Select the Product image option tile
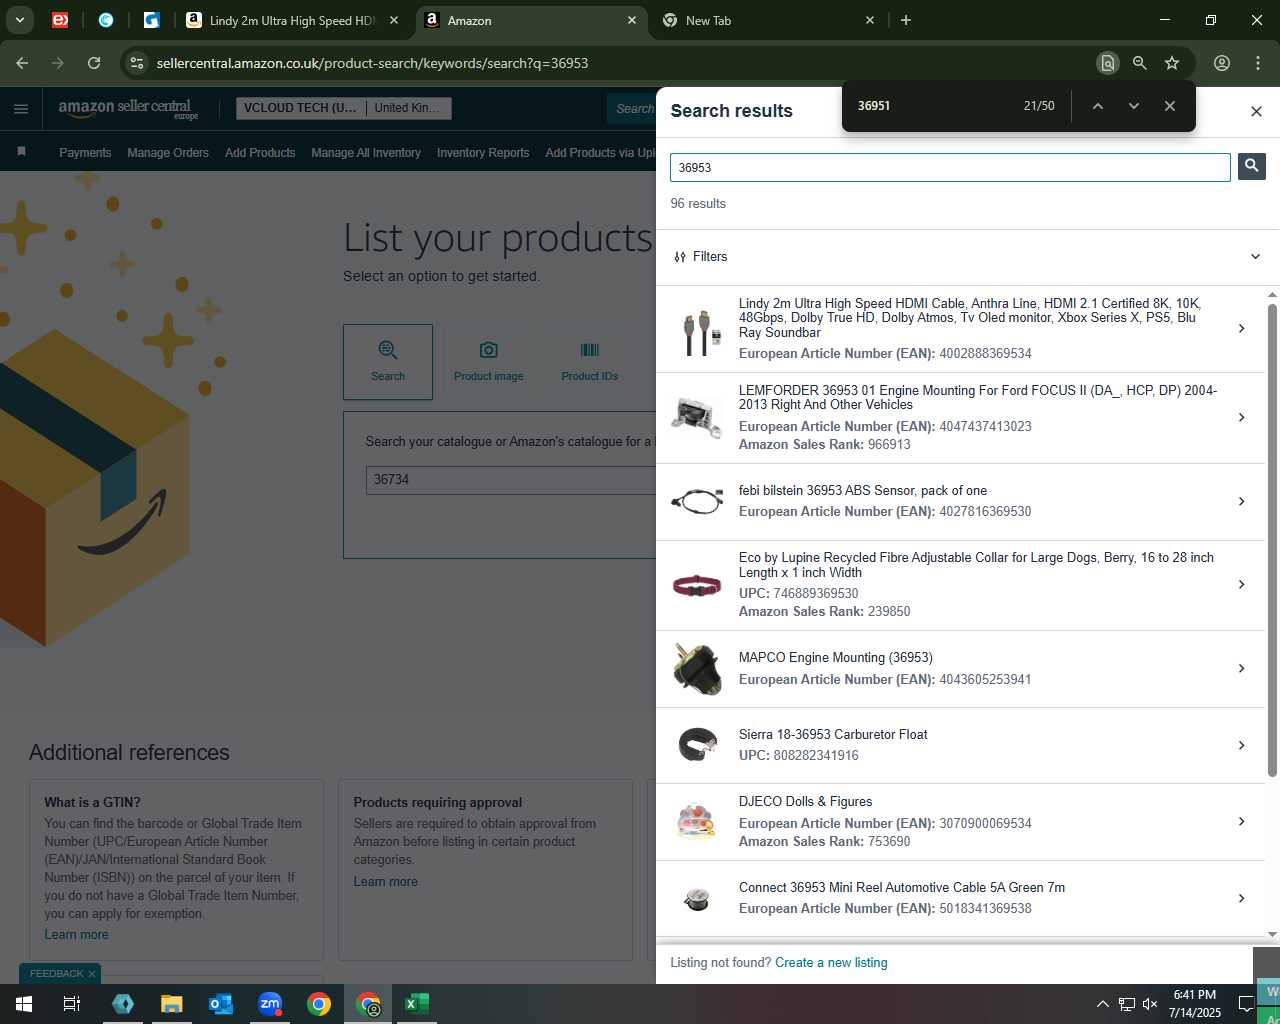The width and height of the screenshot is (1280, 1024). tap(488, 362)
